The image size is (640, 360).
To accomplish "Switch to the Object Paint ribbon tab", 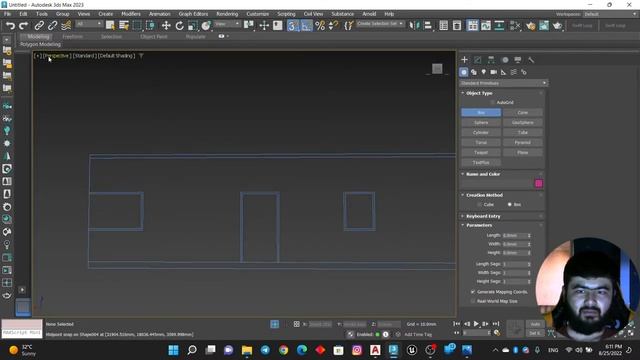I will point(153,36).
